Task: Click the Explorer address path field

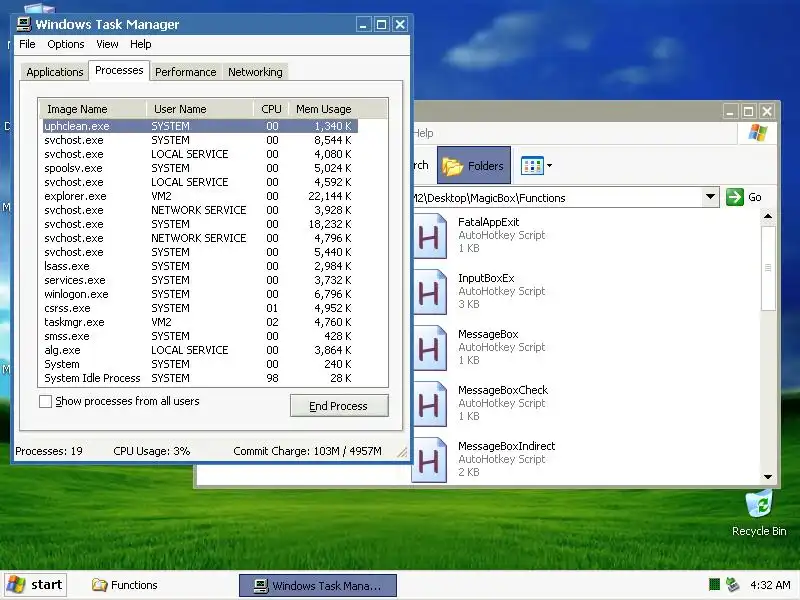Action: [x=556, y=198]
